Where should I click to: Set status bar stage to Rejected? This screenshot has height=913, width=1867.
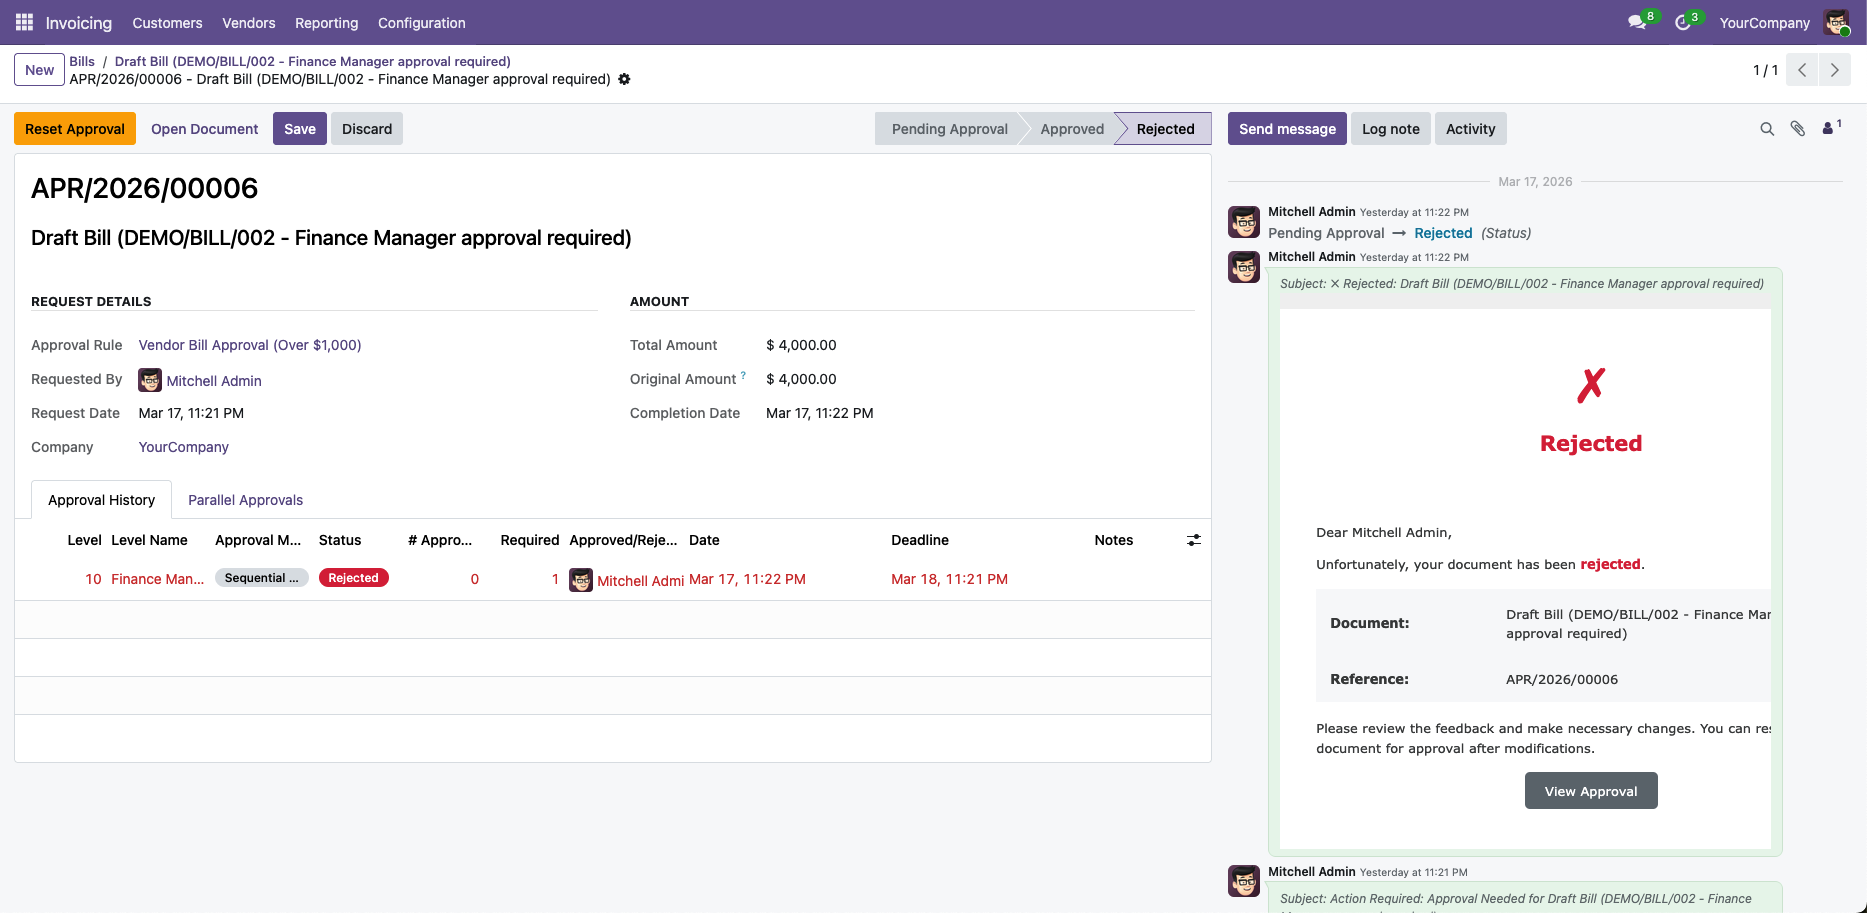click(1163, 128)
